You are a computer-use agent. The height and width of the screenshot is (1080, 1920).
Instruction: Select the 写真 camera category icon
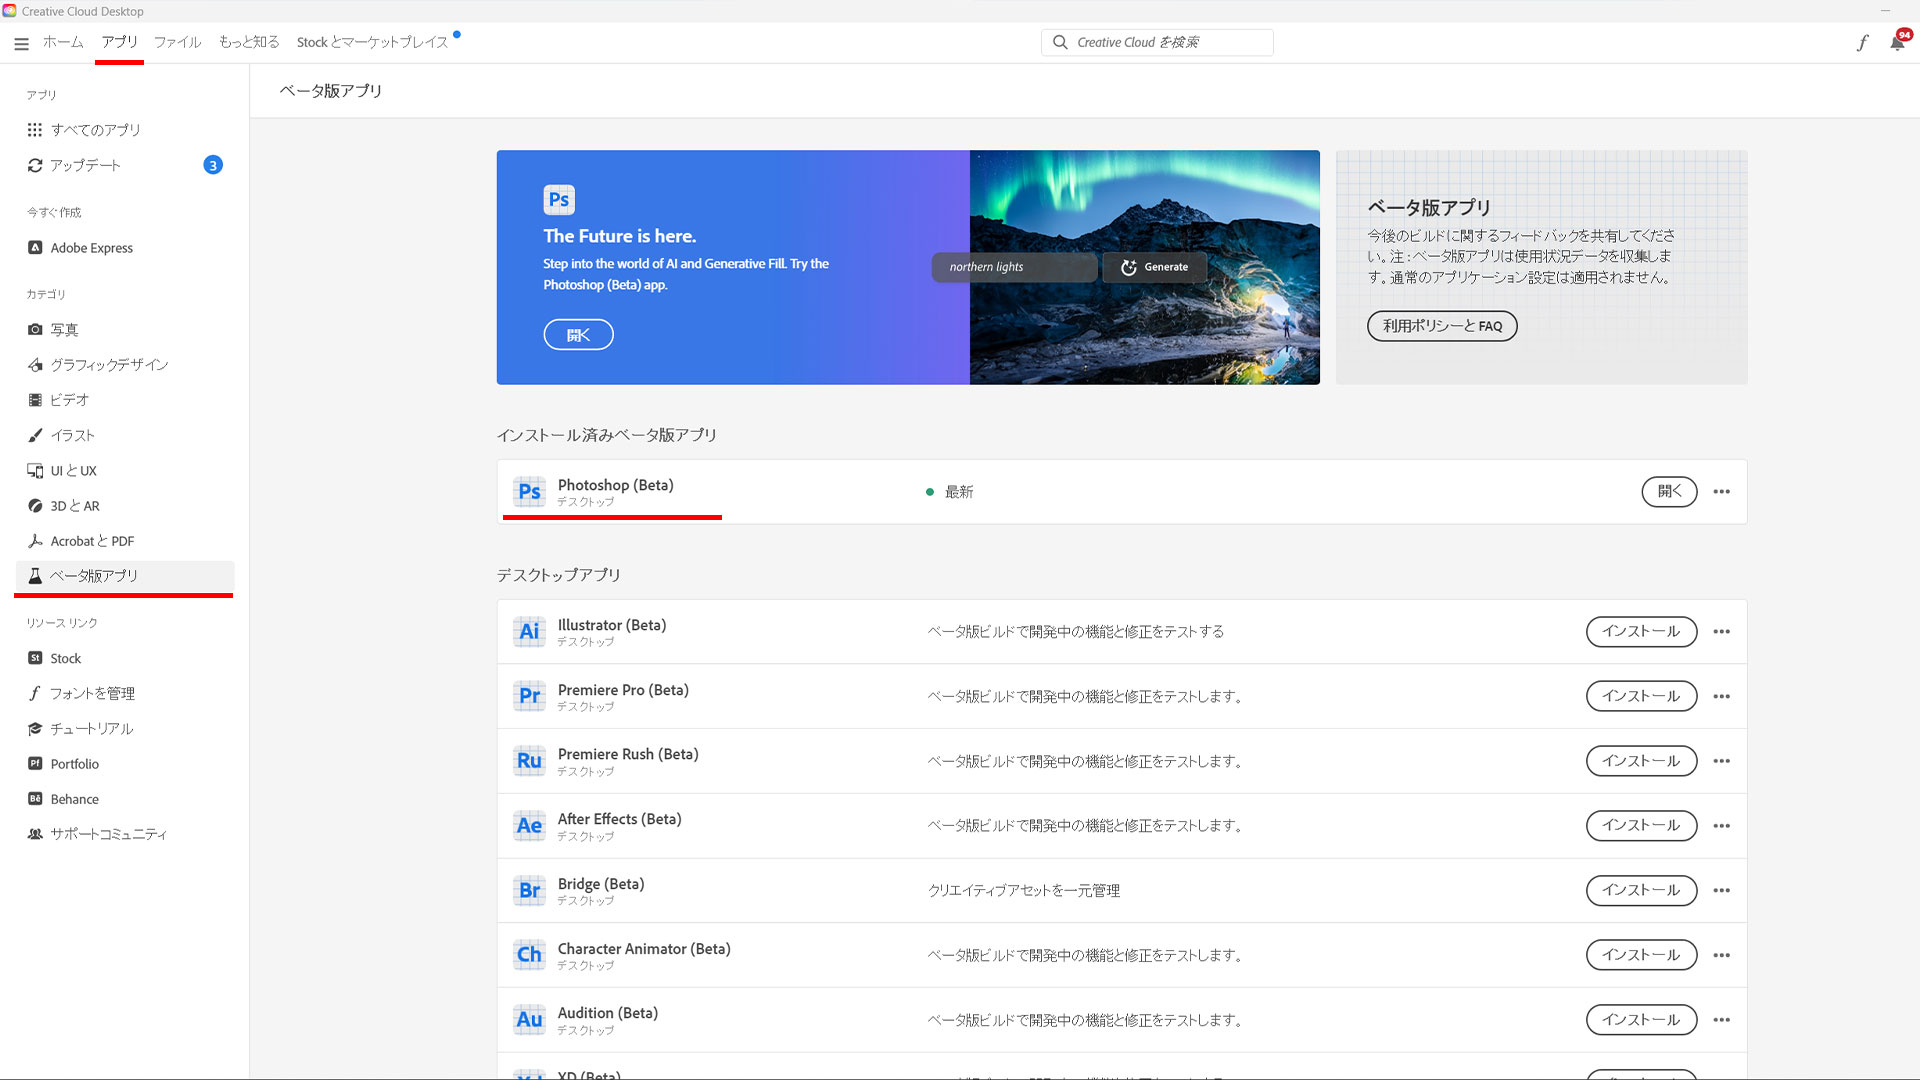click(x=35, y=329)
